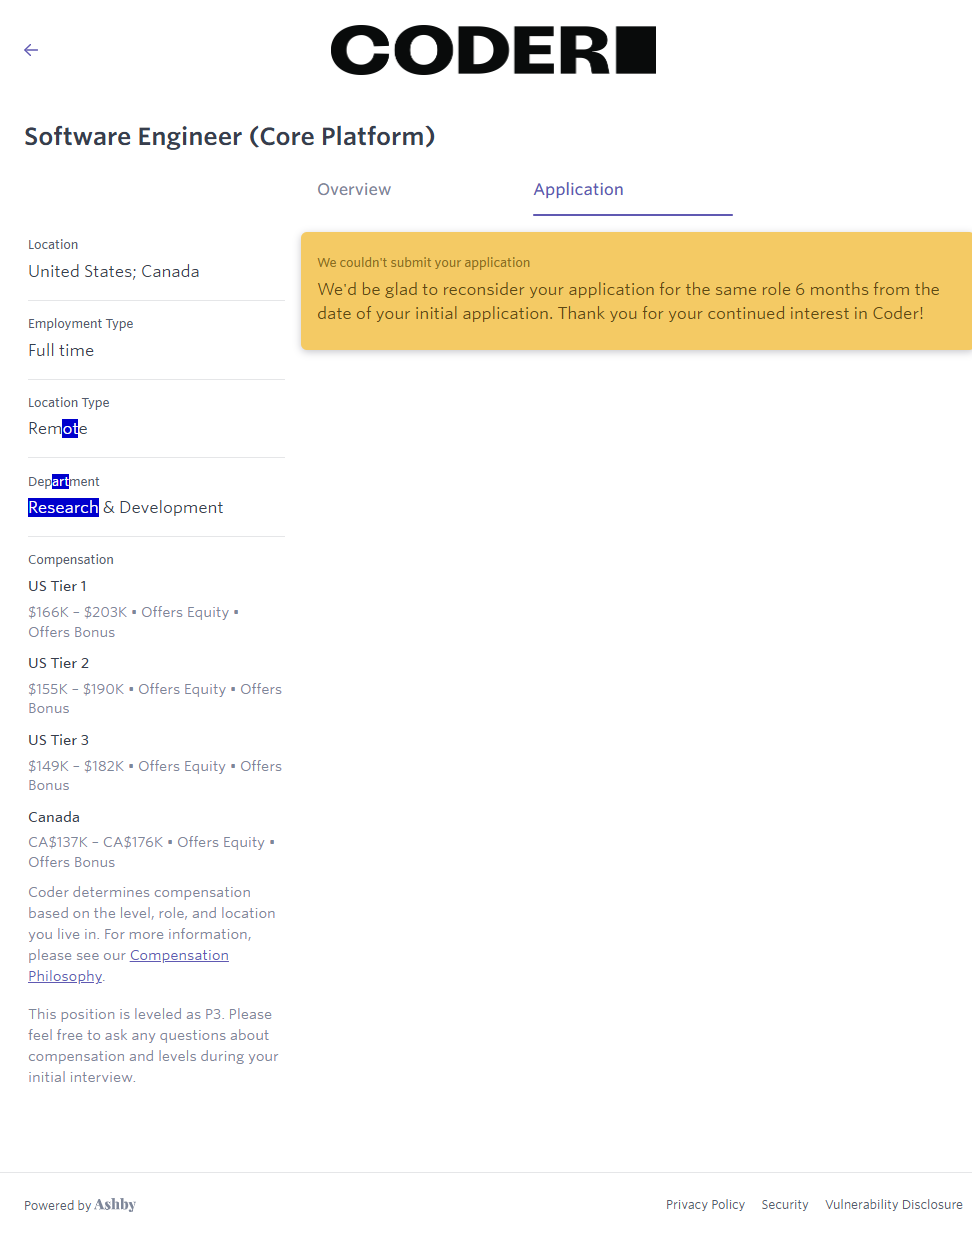Click the Remote location type value
The width and height of the screenshot is (972, 1239).
click(x=57, y=429)
